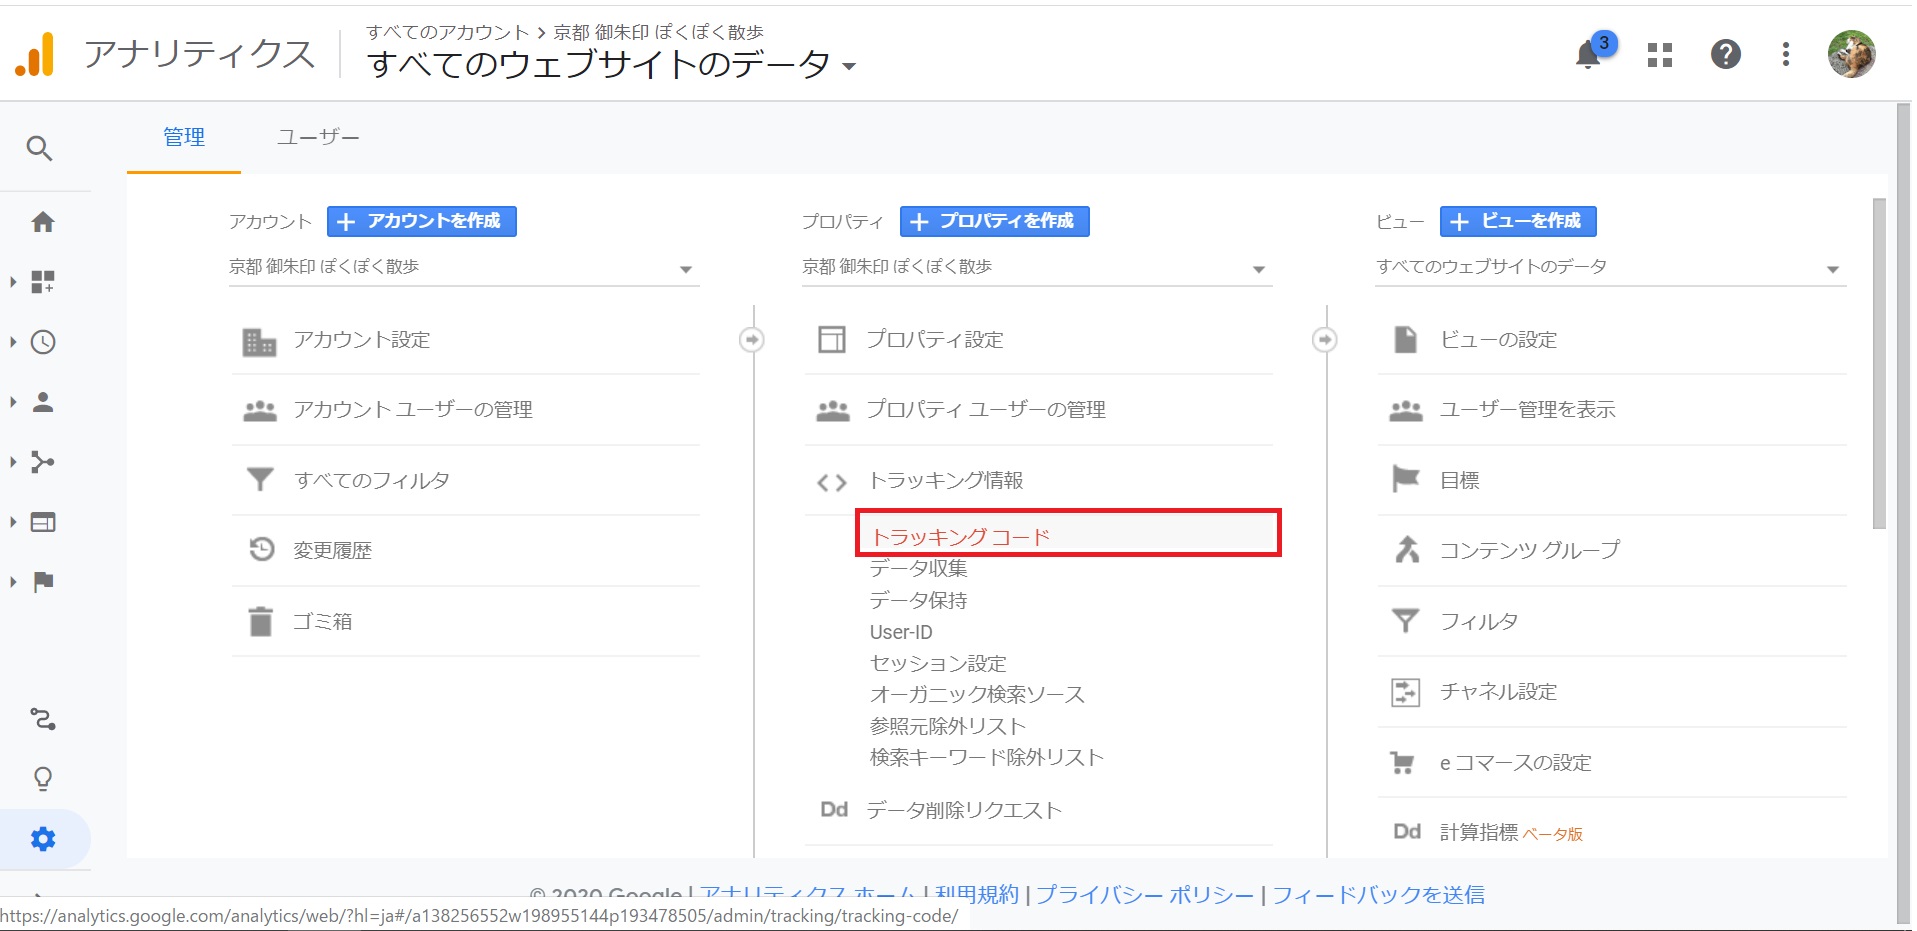Expand the Audience sidebar section arrow
1917x931 pixels.
pyautogui.click(x=13, y=402)
